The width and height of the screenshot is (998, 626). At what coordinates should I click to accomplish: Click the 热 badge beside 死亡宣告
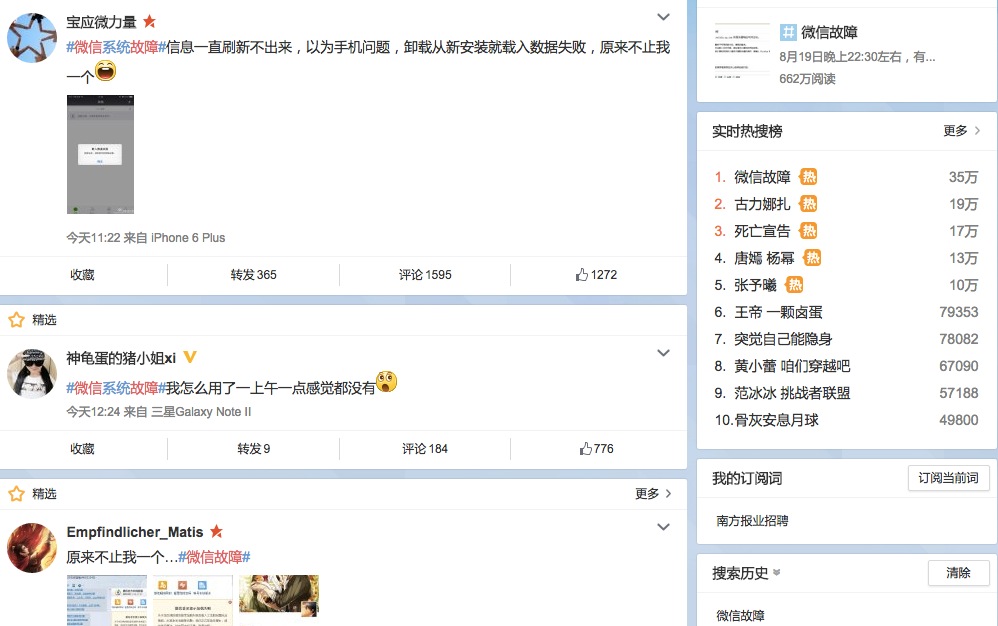click(808, 230)
